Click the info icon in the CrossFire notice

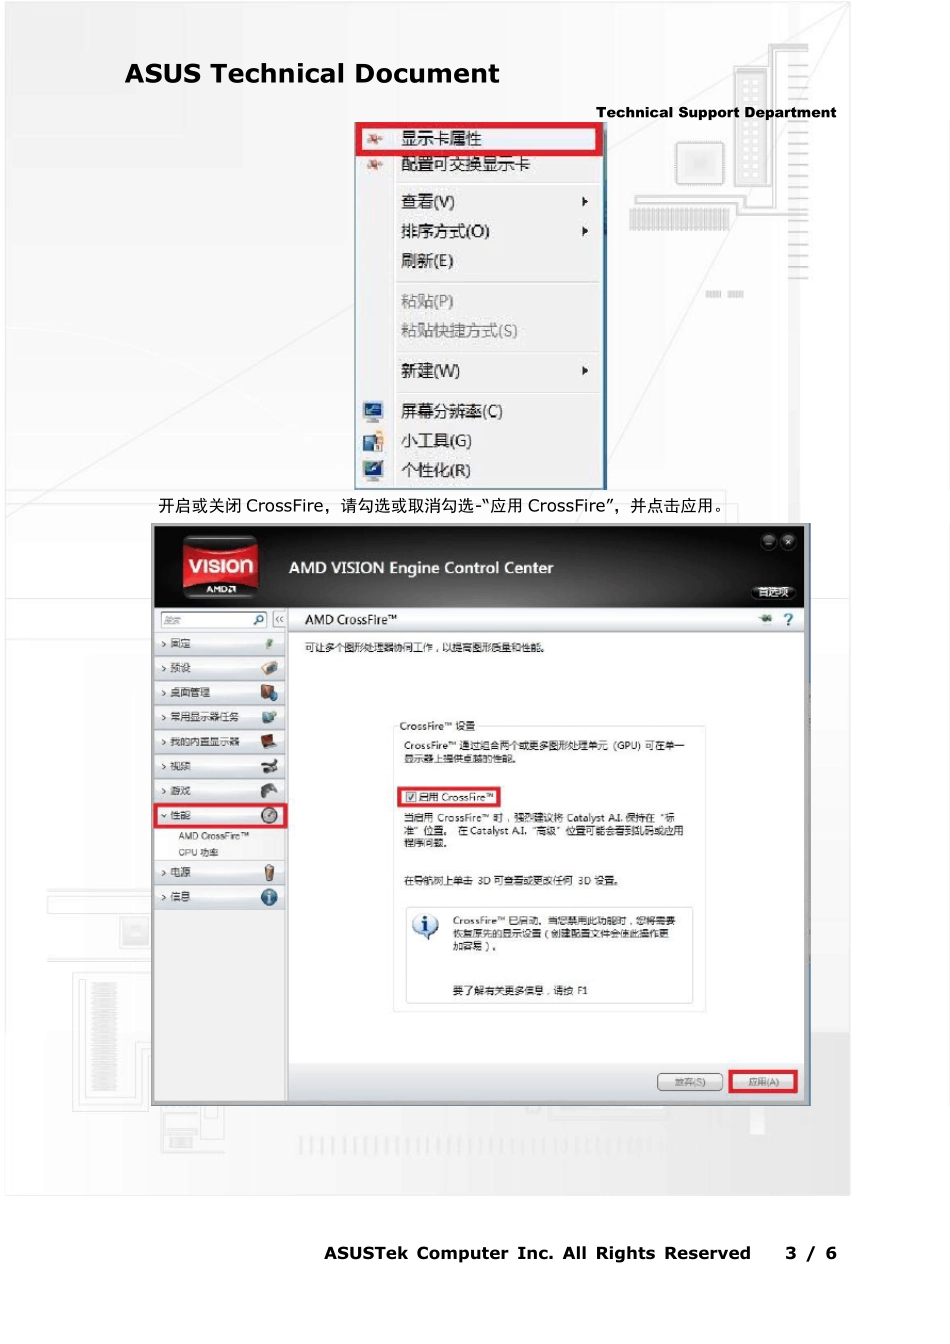click(425, 927)
